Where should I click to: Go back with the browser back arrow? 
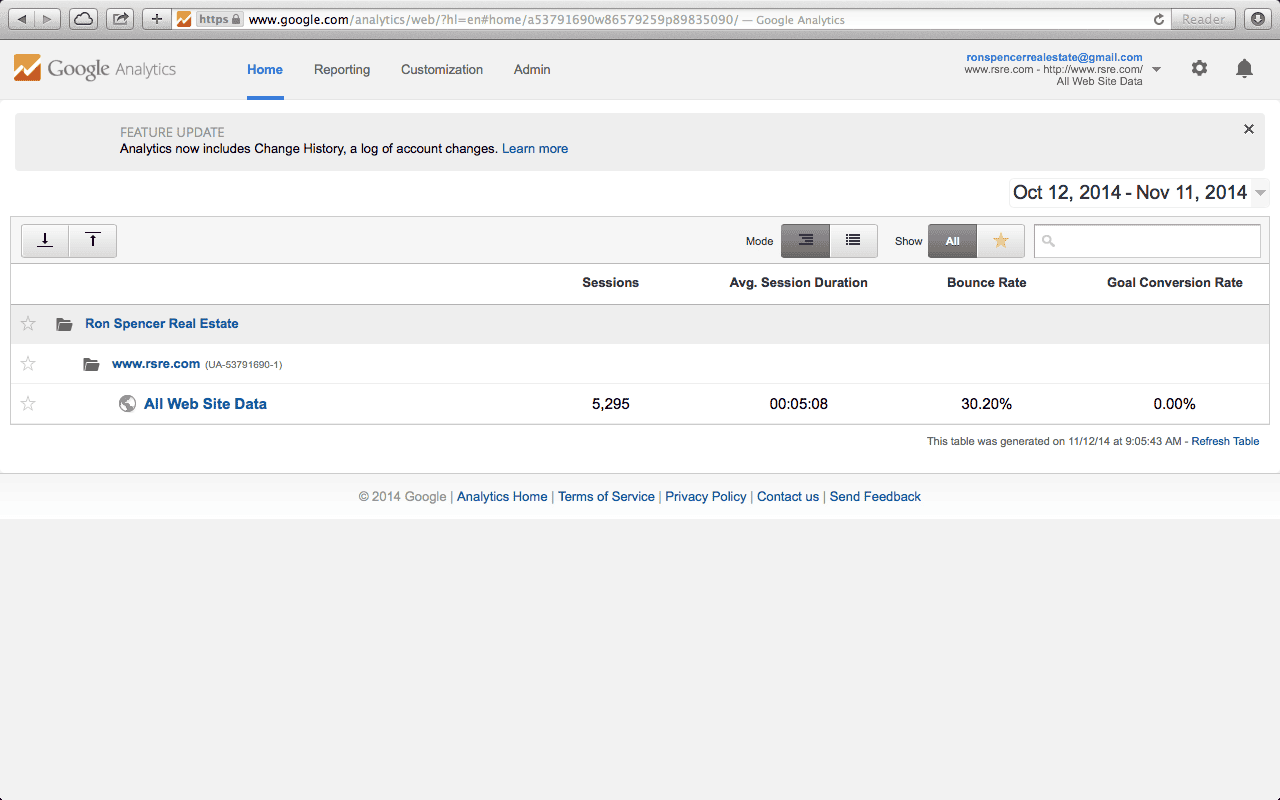tap(22, 18)
